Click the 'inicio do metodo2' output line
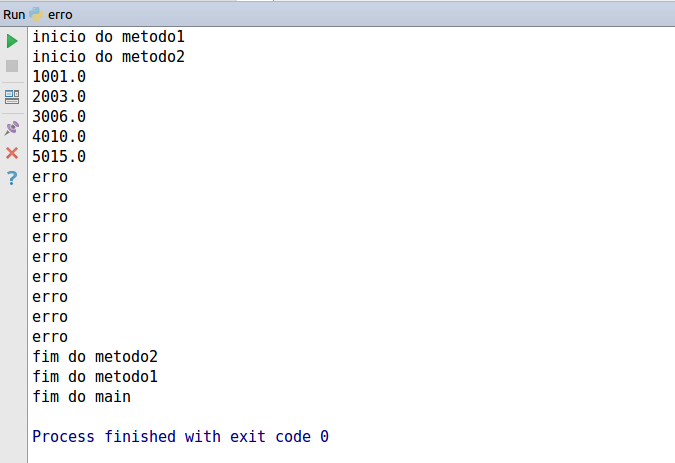675x463 pixels. 108,56
